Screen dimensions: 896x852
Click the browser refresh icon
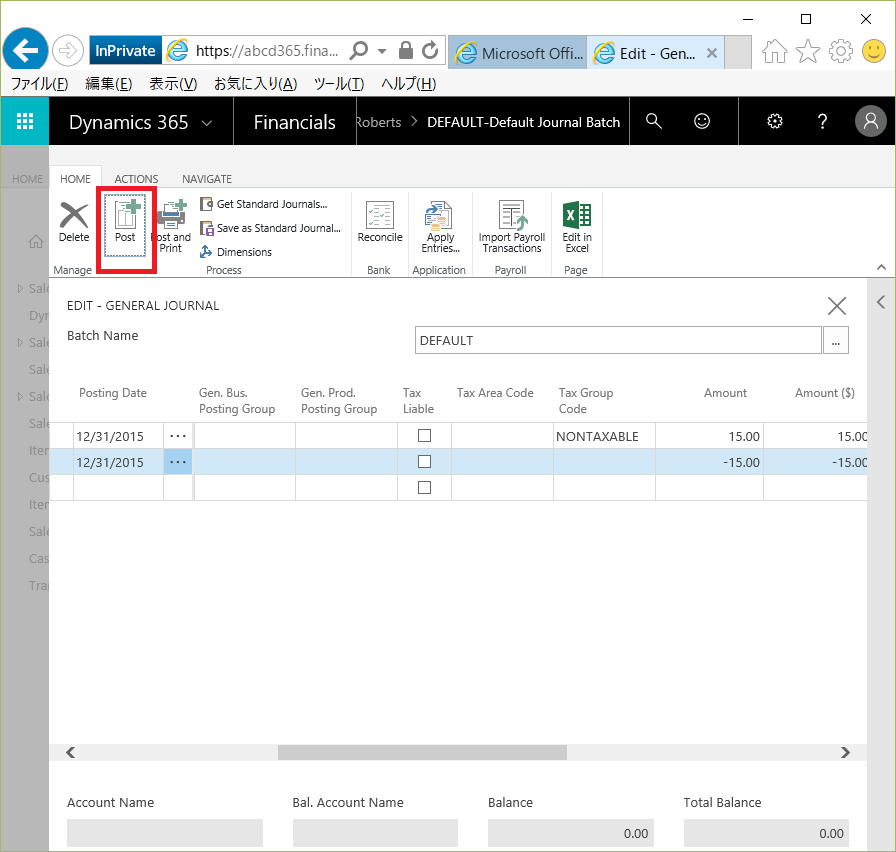point(430,50)
